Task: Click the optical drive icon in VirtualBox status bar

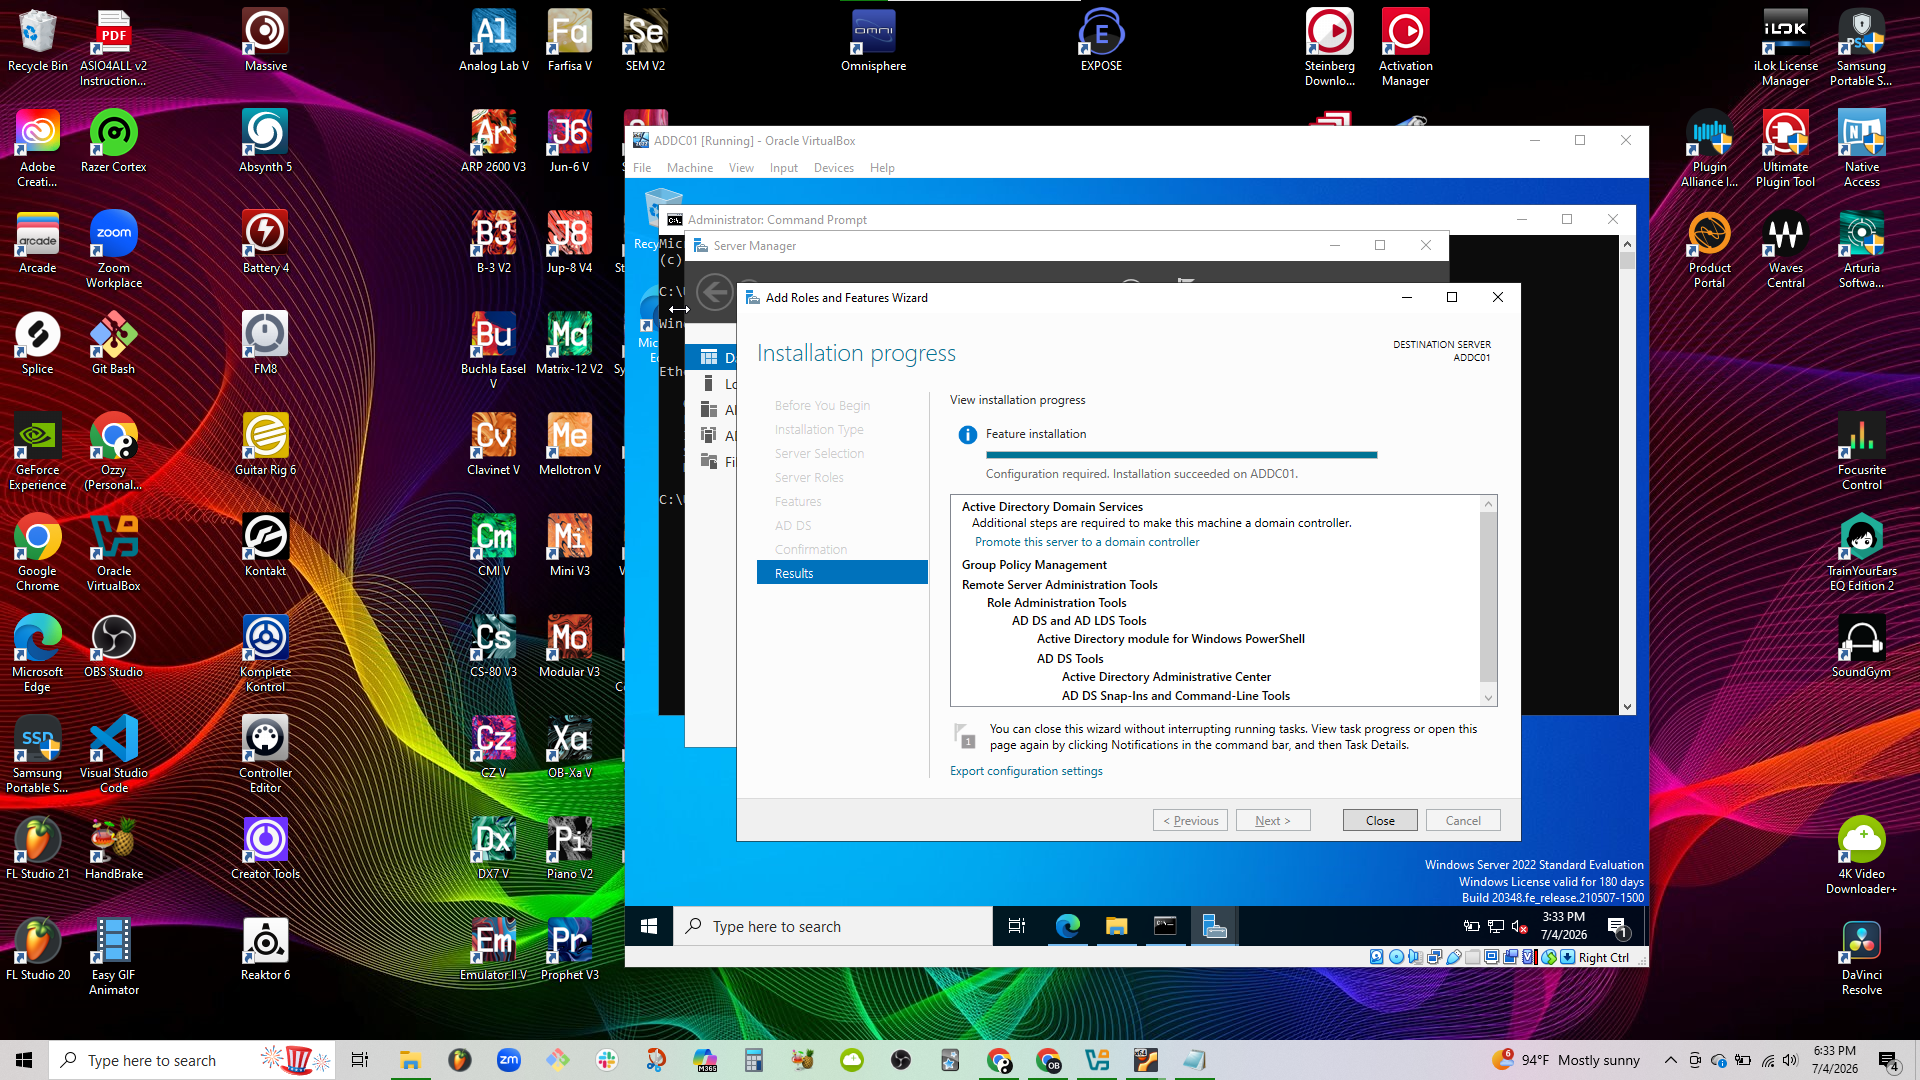Action: pos(1396,957)
